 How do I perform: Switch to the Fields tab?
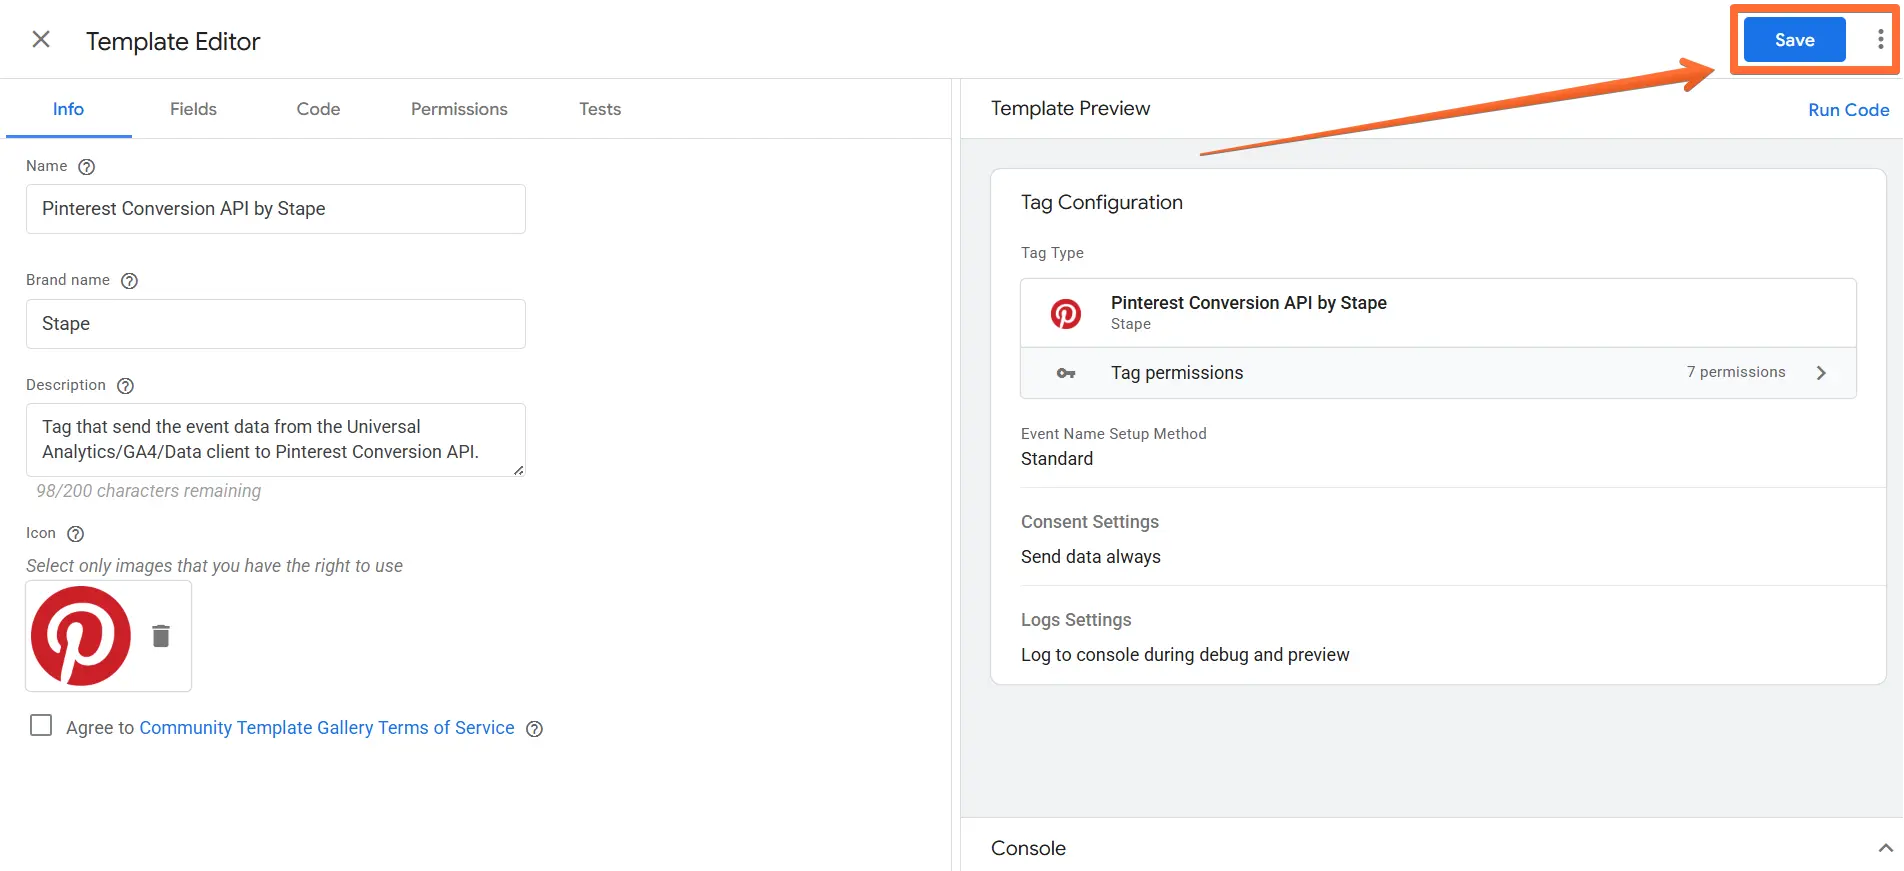tap(193, 109)
